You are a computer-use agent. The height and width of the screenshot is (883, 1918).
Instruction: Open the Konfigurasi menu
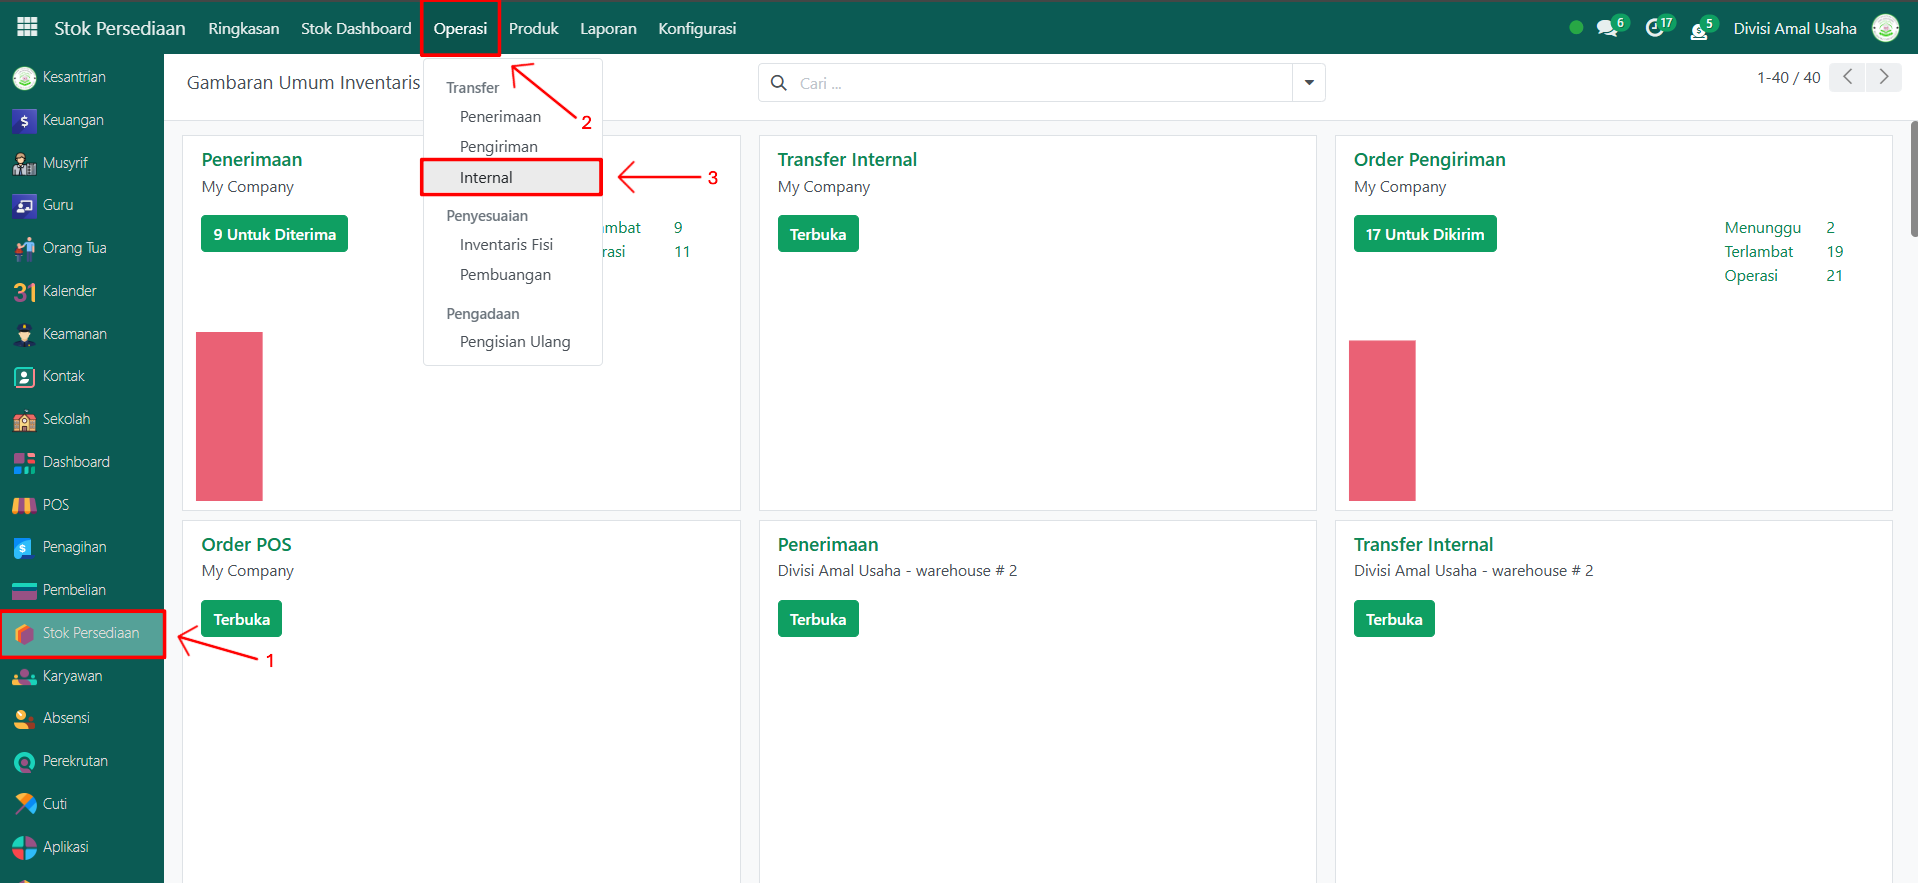click(697, 28)
